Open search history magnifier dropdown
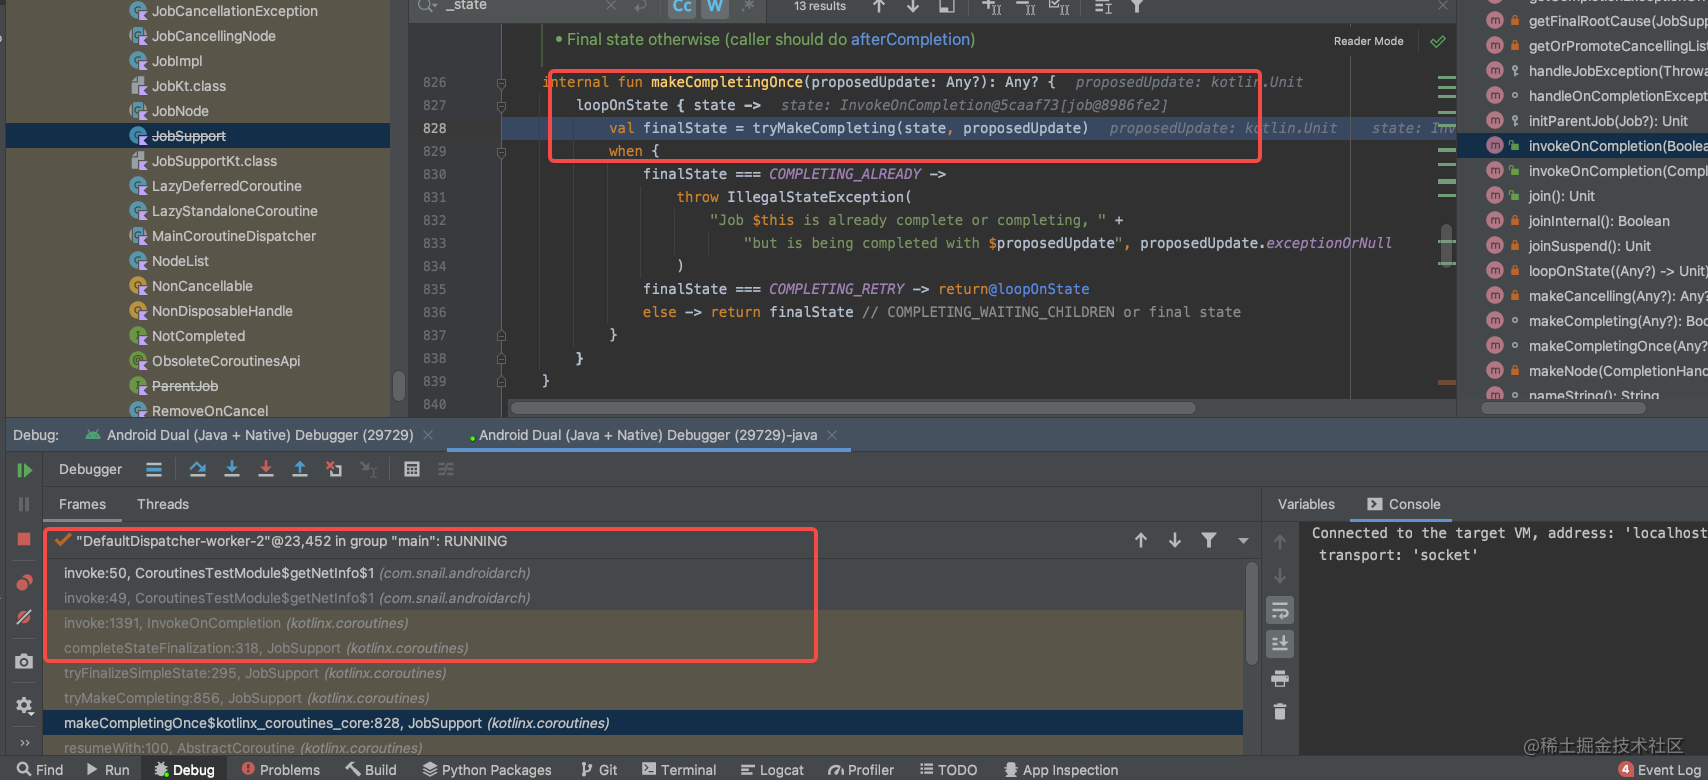This screenshot has height=780, width=1708. coord(428,6)
